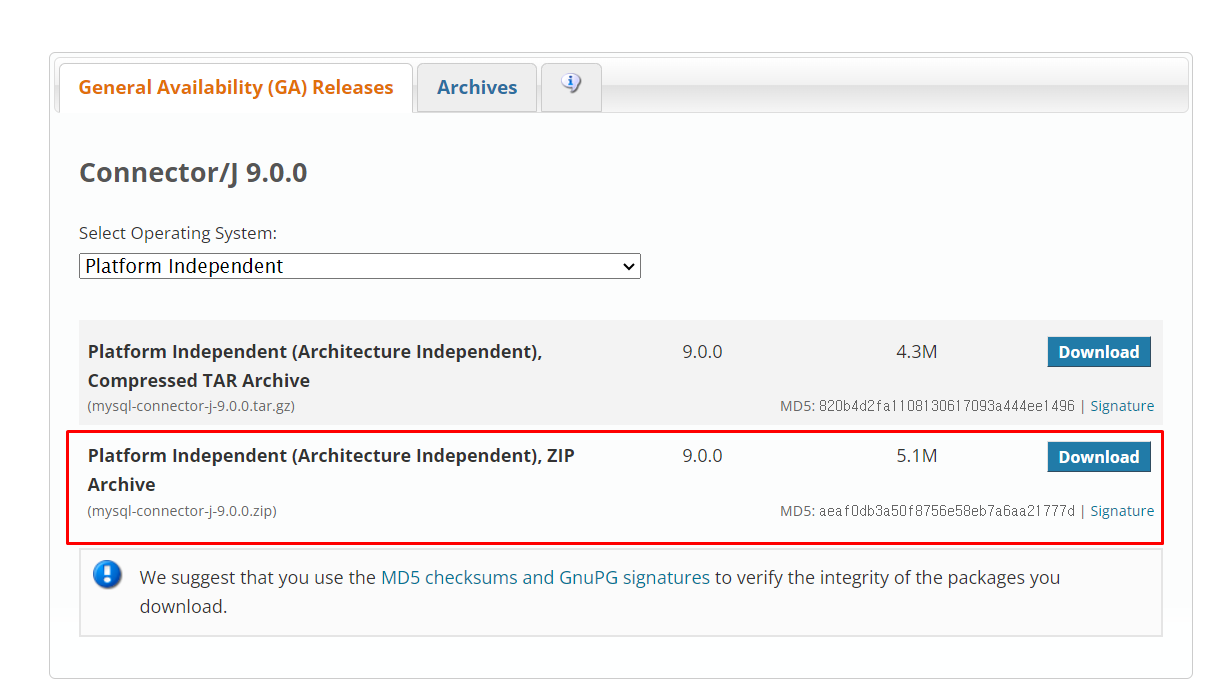Switch to the Archives tab
This screenshot has height=691, width=1224.
pyautogui.click(x=477, y=88)
